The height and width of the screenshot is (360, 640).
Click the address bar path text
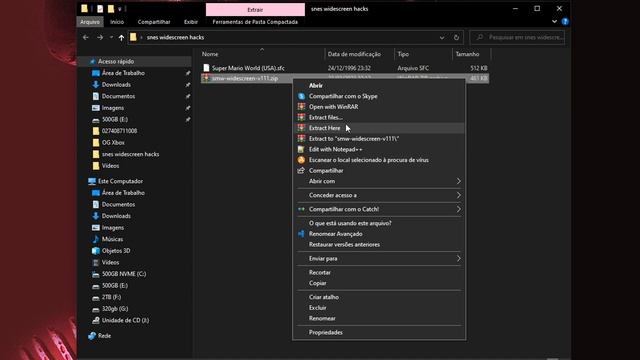(x=176, y=38)
